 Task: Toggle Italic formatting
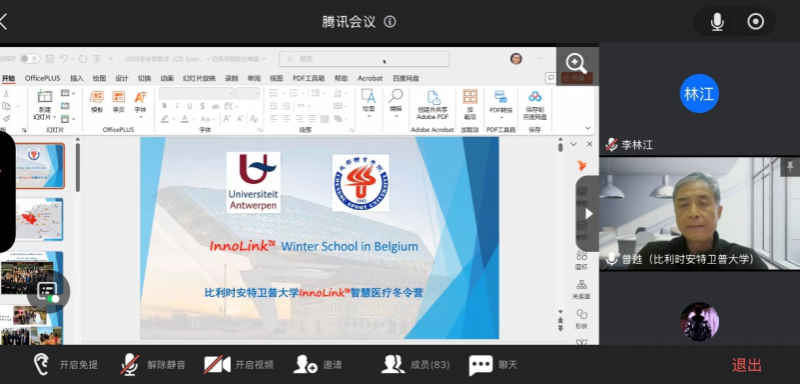point(177,106)
